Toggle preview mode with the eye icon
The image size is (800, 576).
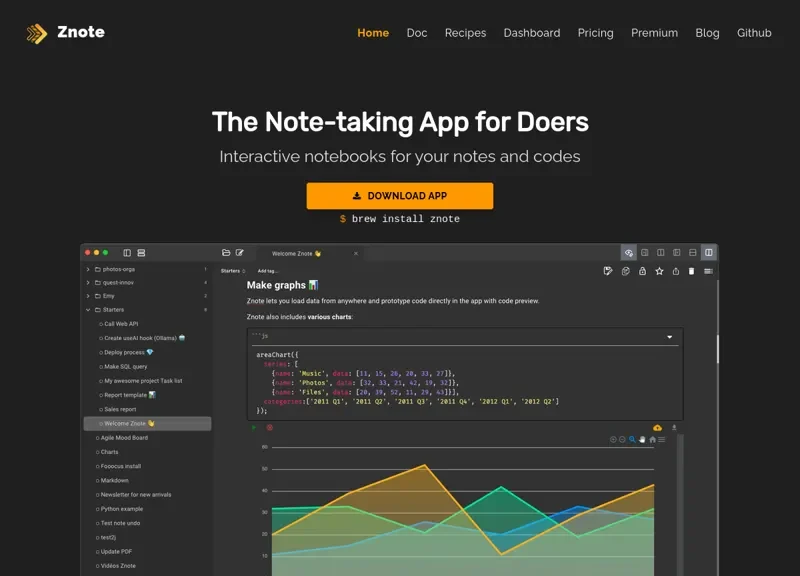coord(628,253)
